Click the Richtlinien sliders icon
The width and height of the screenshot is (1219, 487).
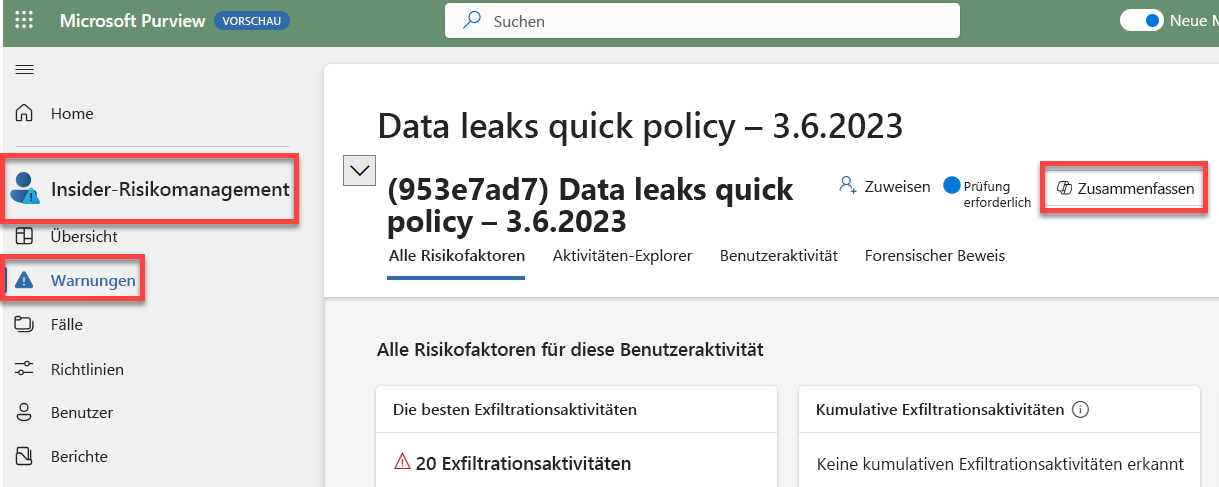click(x=25, y=369)
